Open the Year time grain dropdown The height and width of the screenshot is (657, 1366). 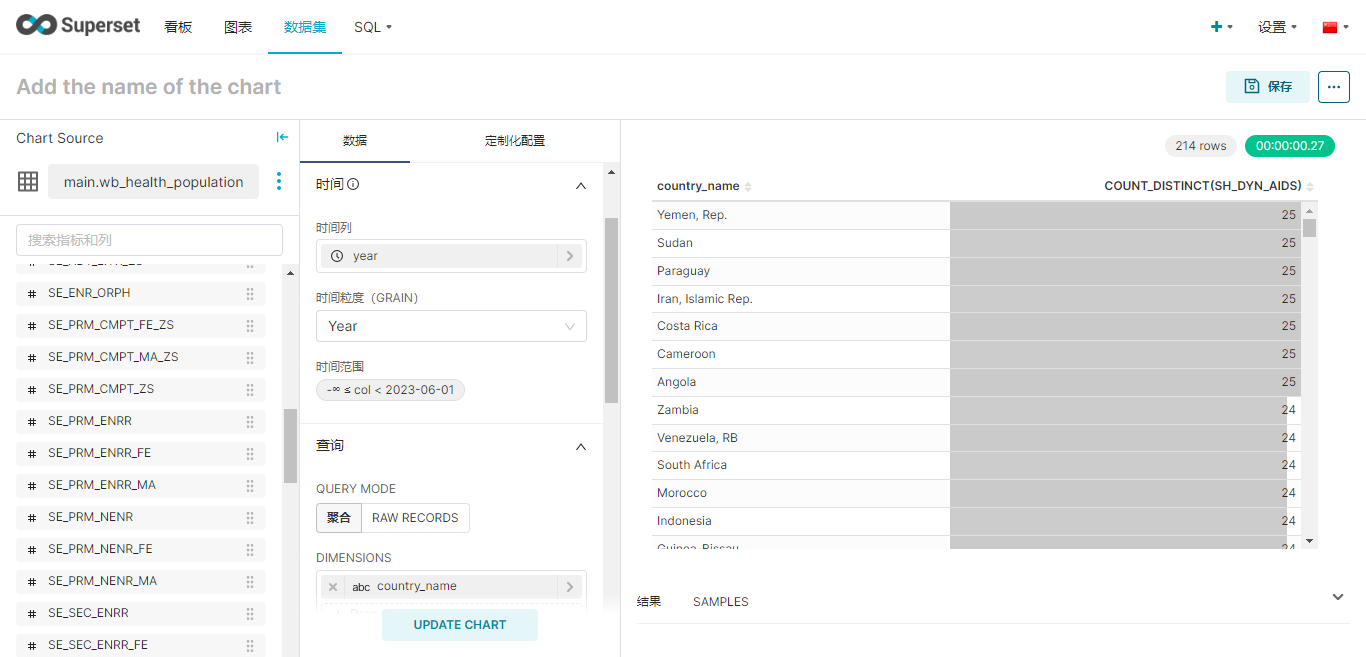(x=451, y=326)
